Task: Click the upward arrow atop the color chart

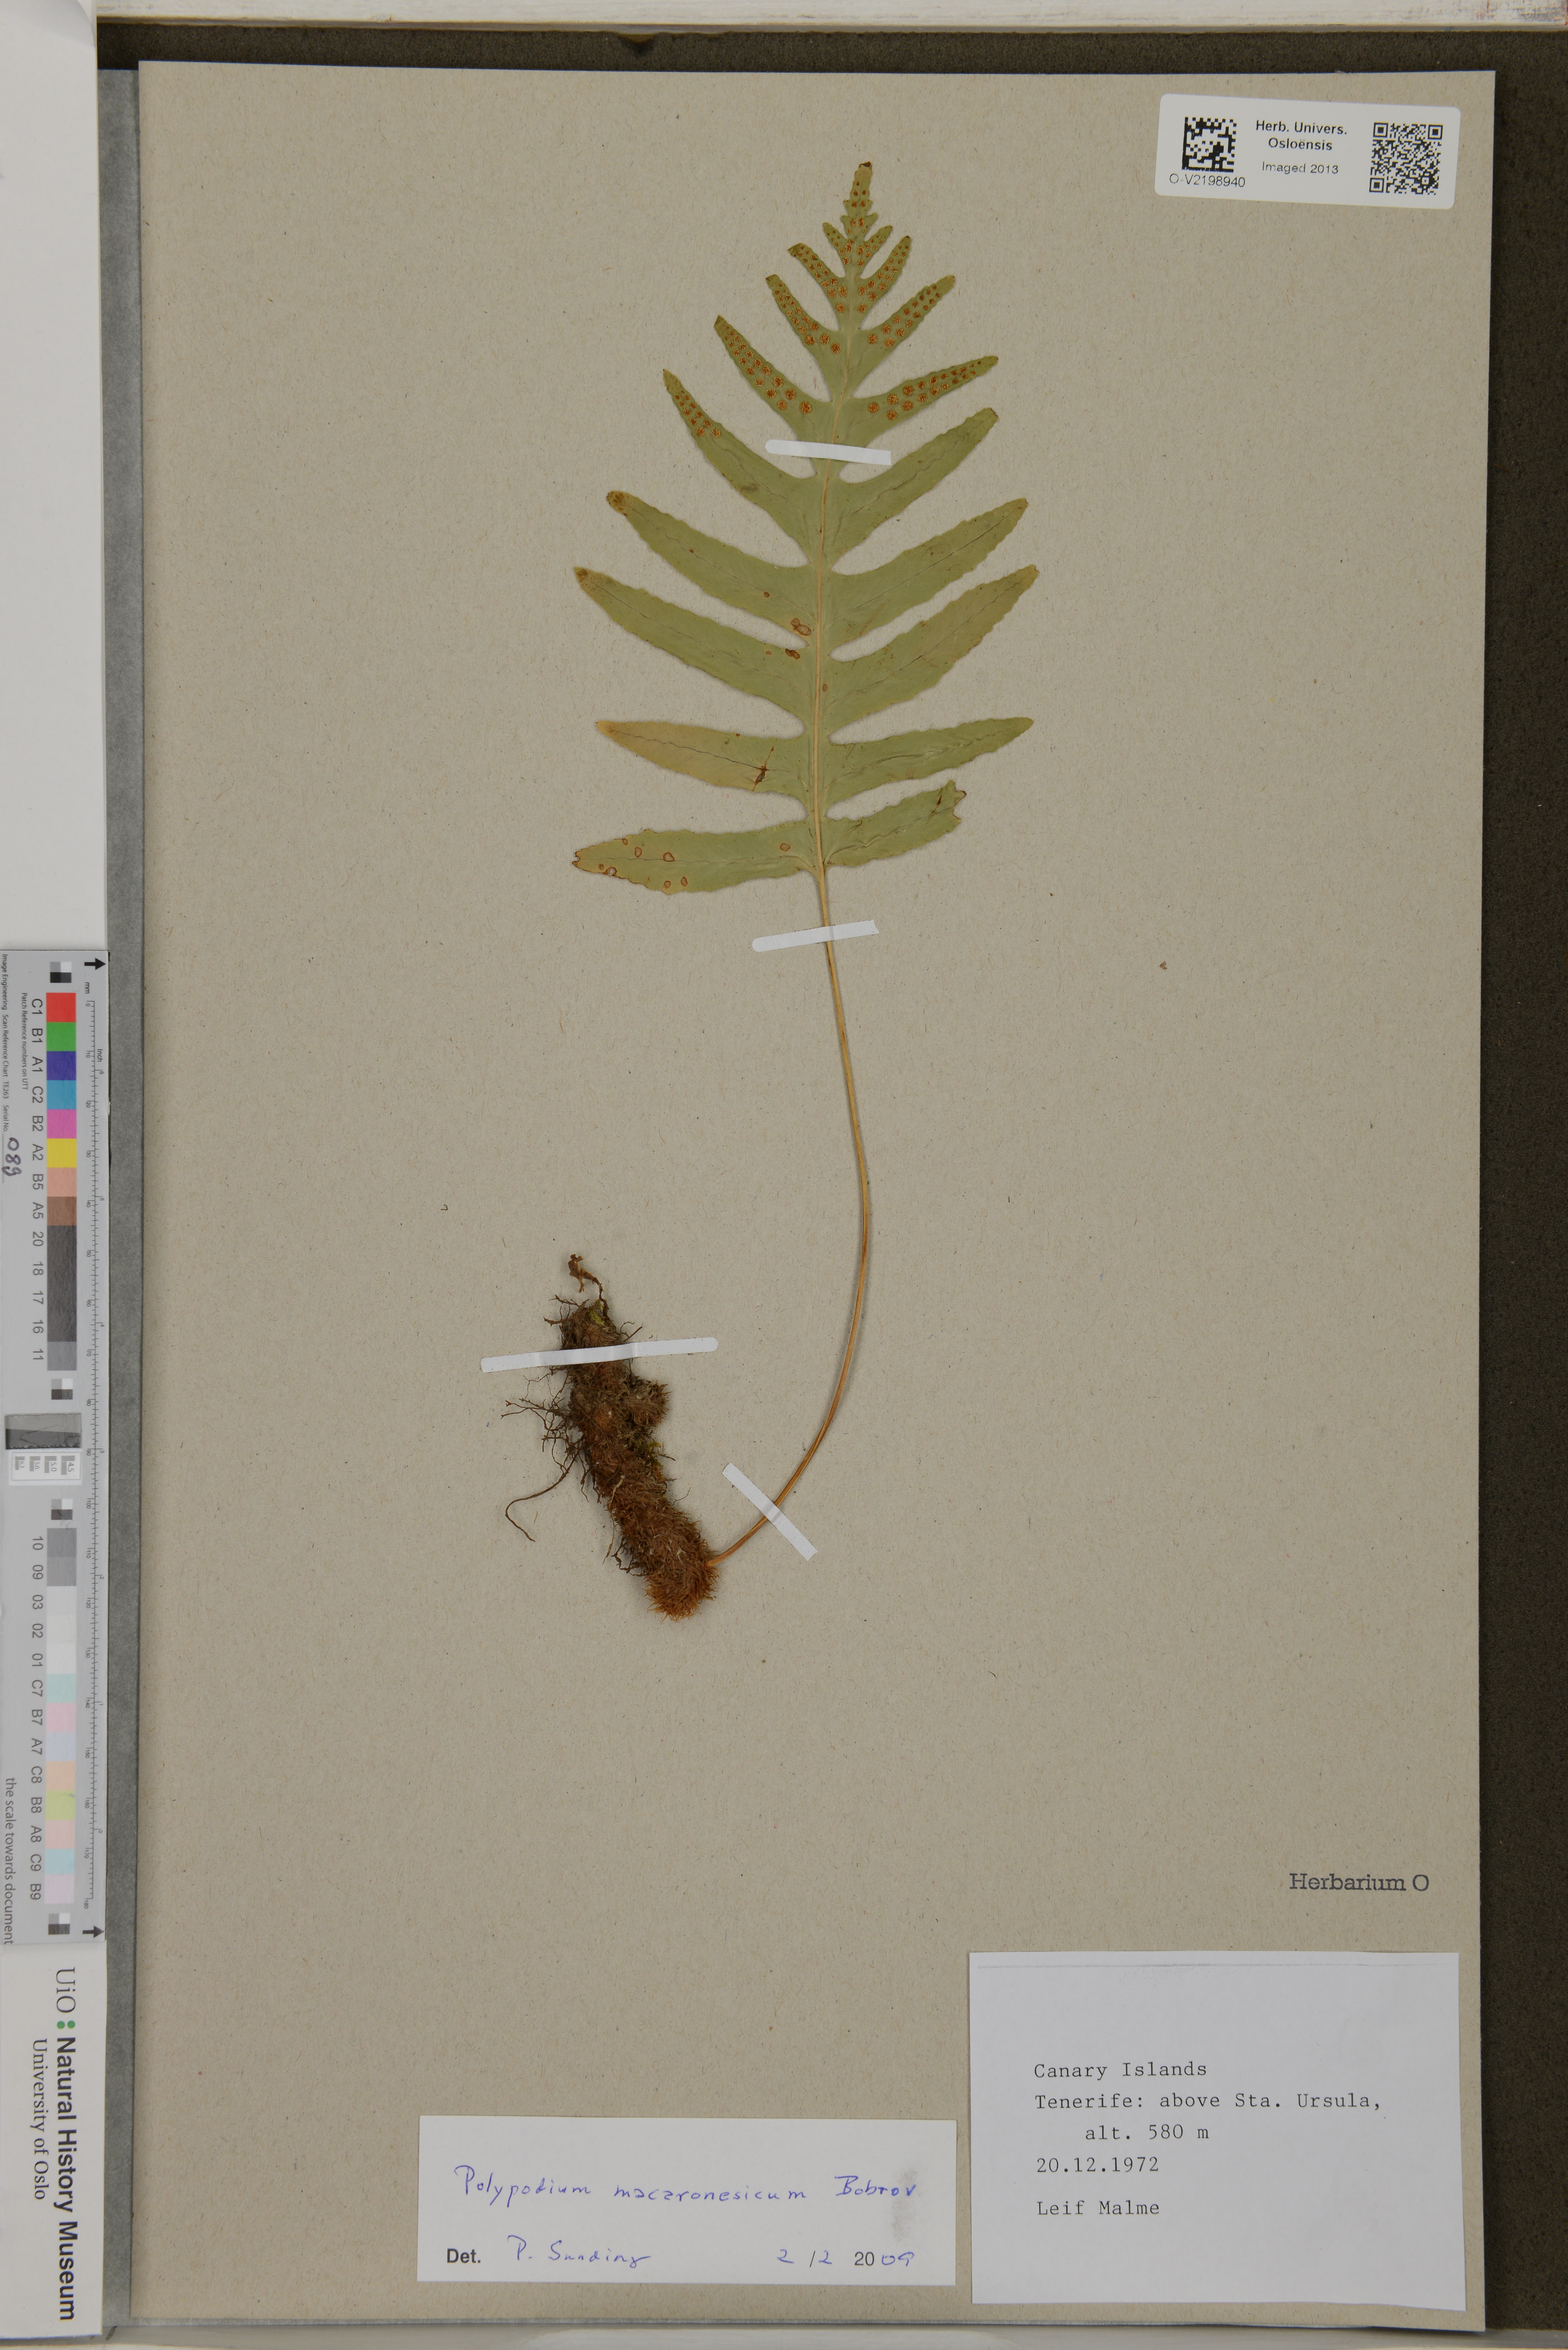Action: tap(95, 964)
